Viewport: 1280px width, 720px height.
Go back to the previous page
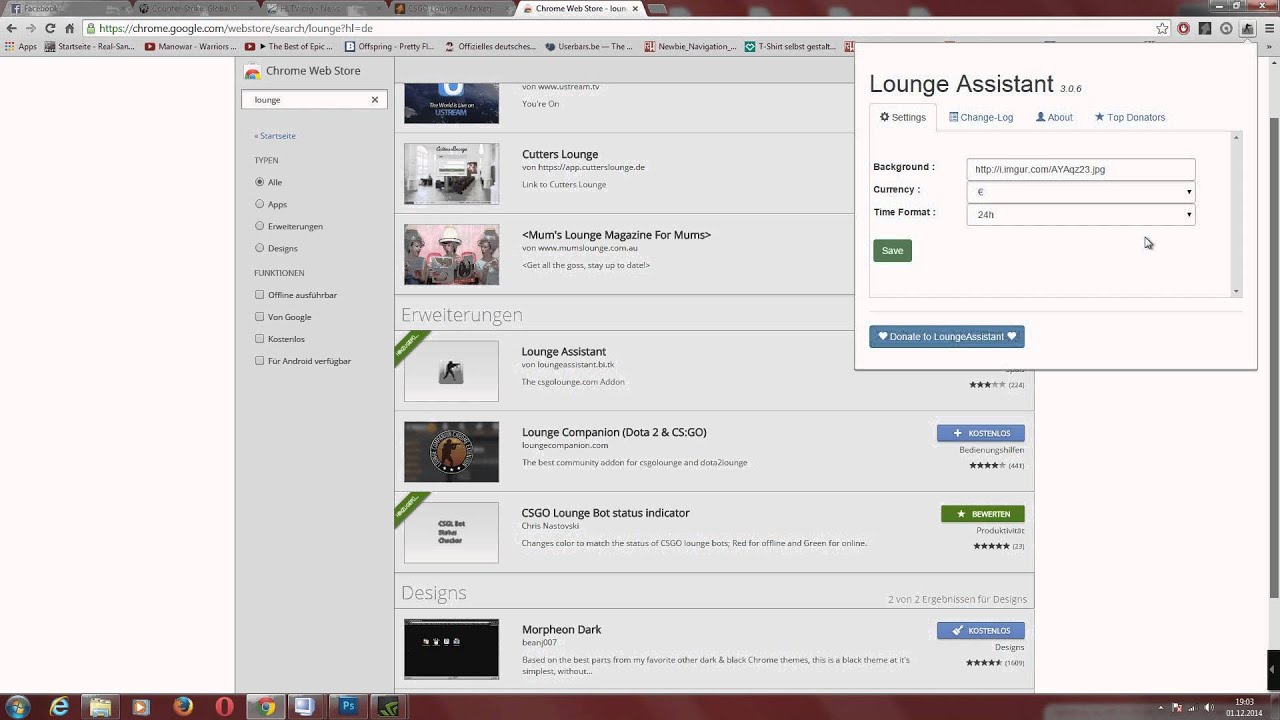coord(11,29)
